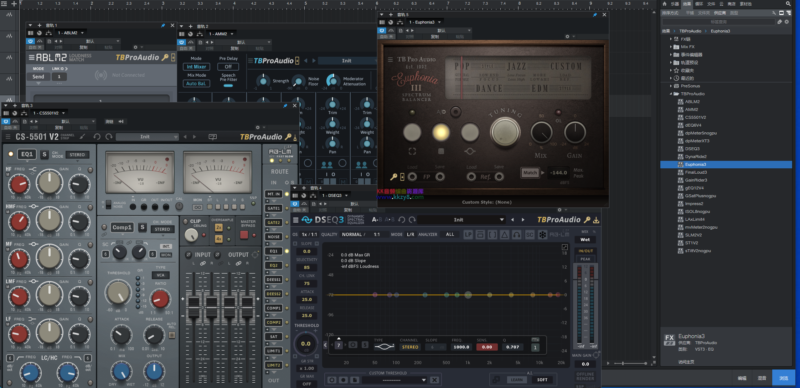Click the key icon in ABLM2 header
Viewport: 800px width, 388px height.
(165, 58)
